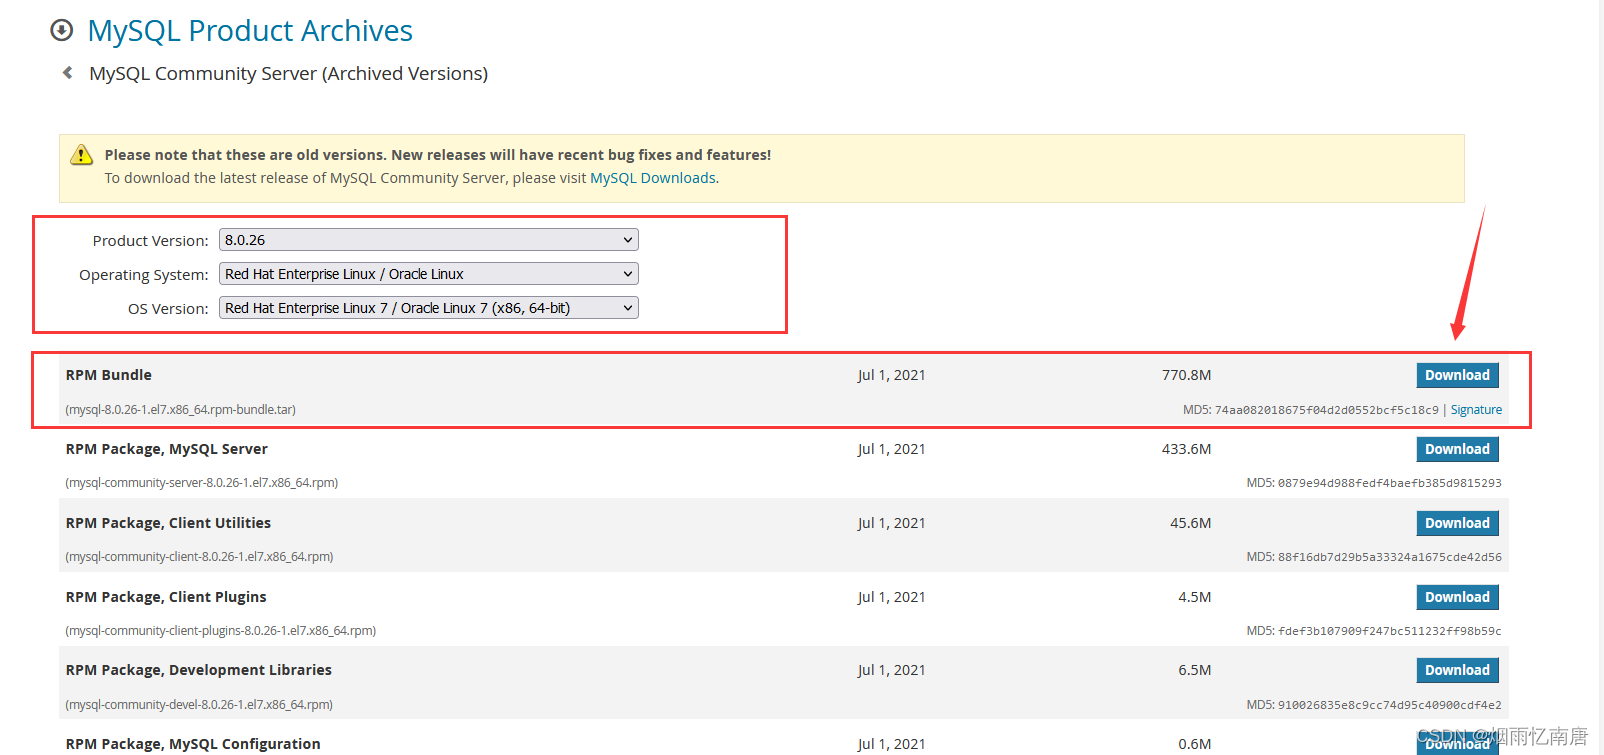Image resolution: width=1604 pixels, height=755 pixels.
Task: Click the download circle icon beside MySQL Product Archives
Action: pos(62,30)
